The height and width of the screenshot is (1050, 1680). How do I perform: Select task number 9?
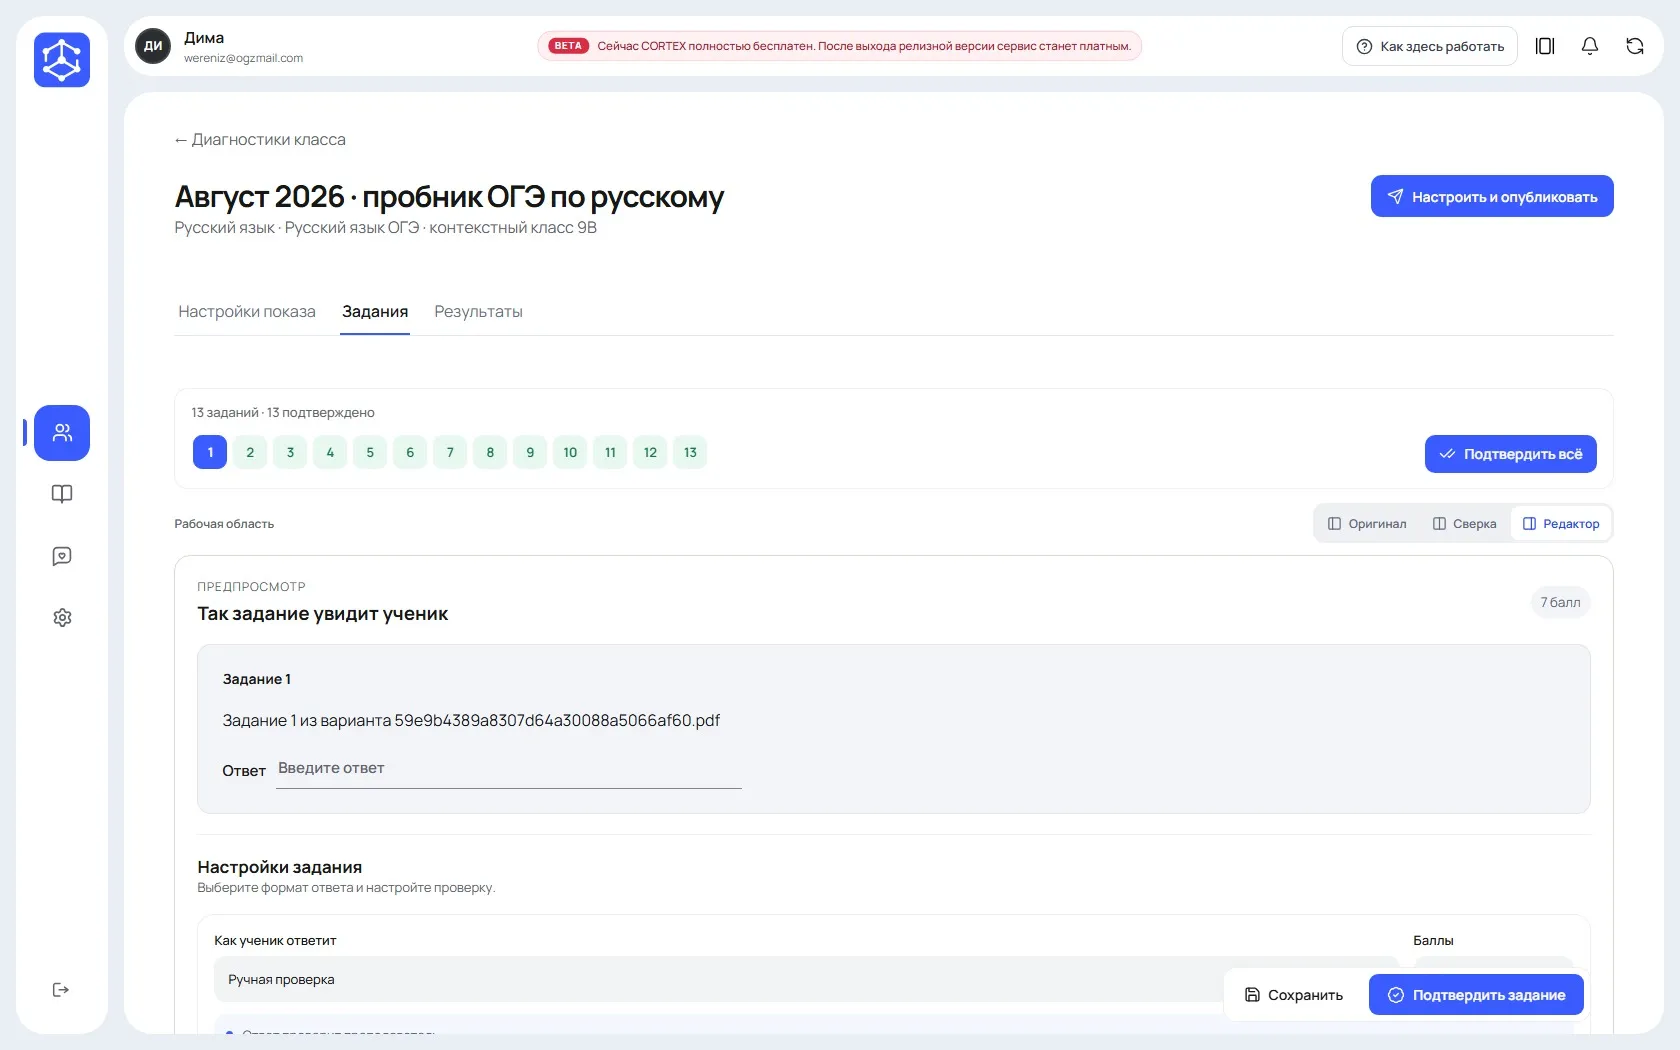pos(530,452)
